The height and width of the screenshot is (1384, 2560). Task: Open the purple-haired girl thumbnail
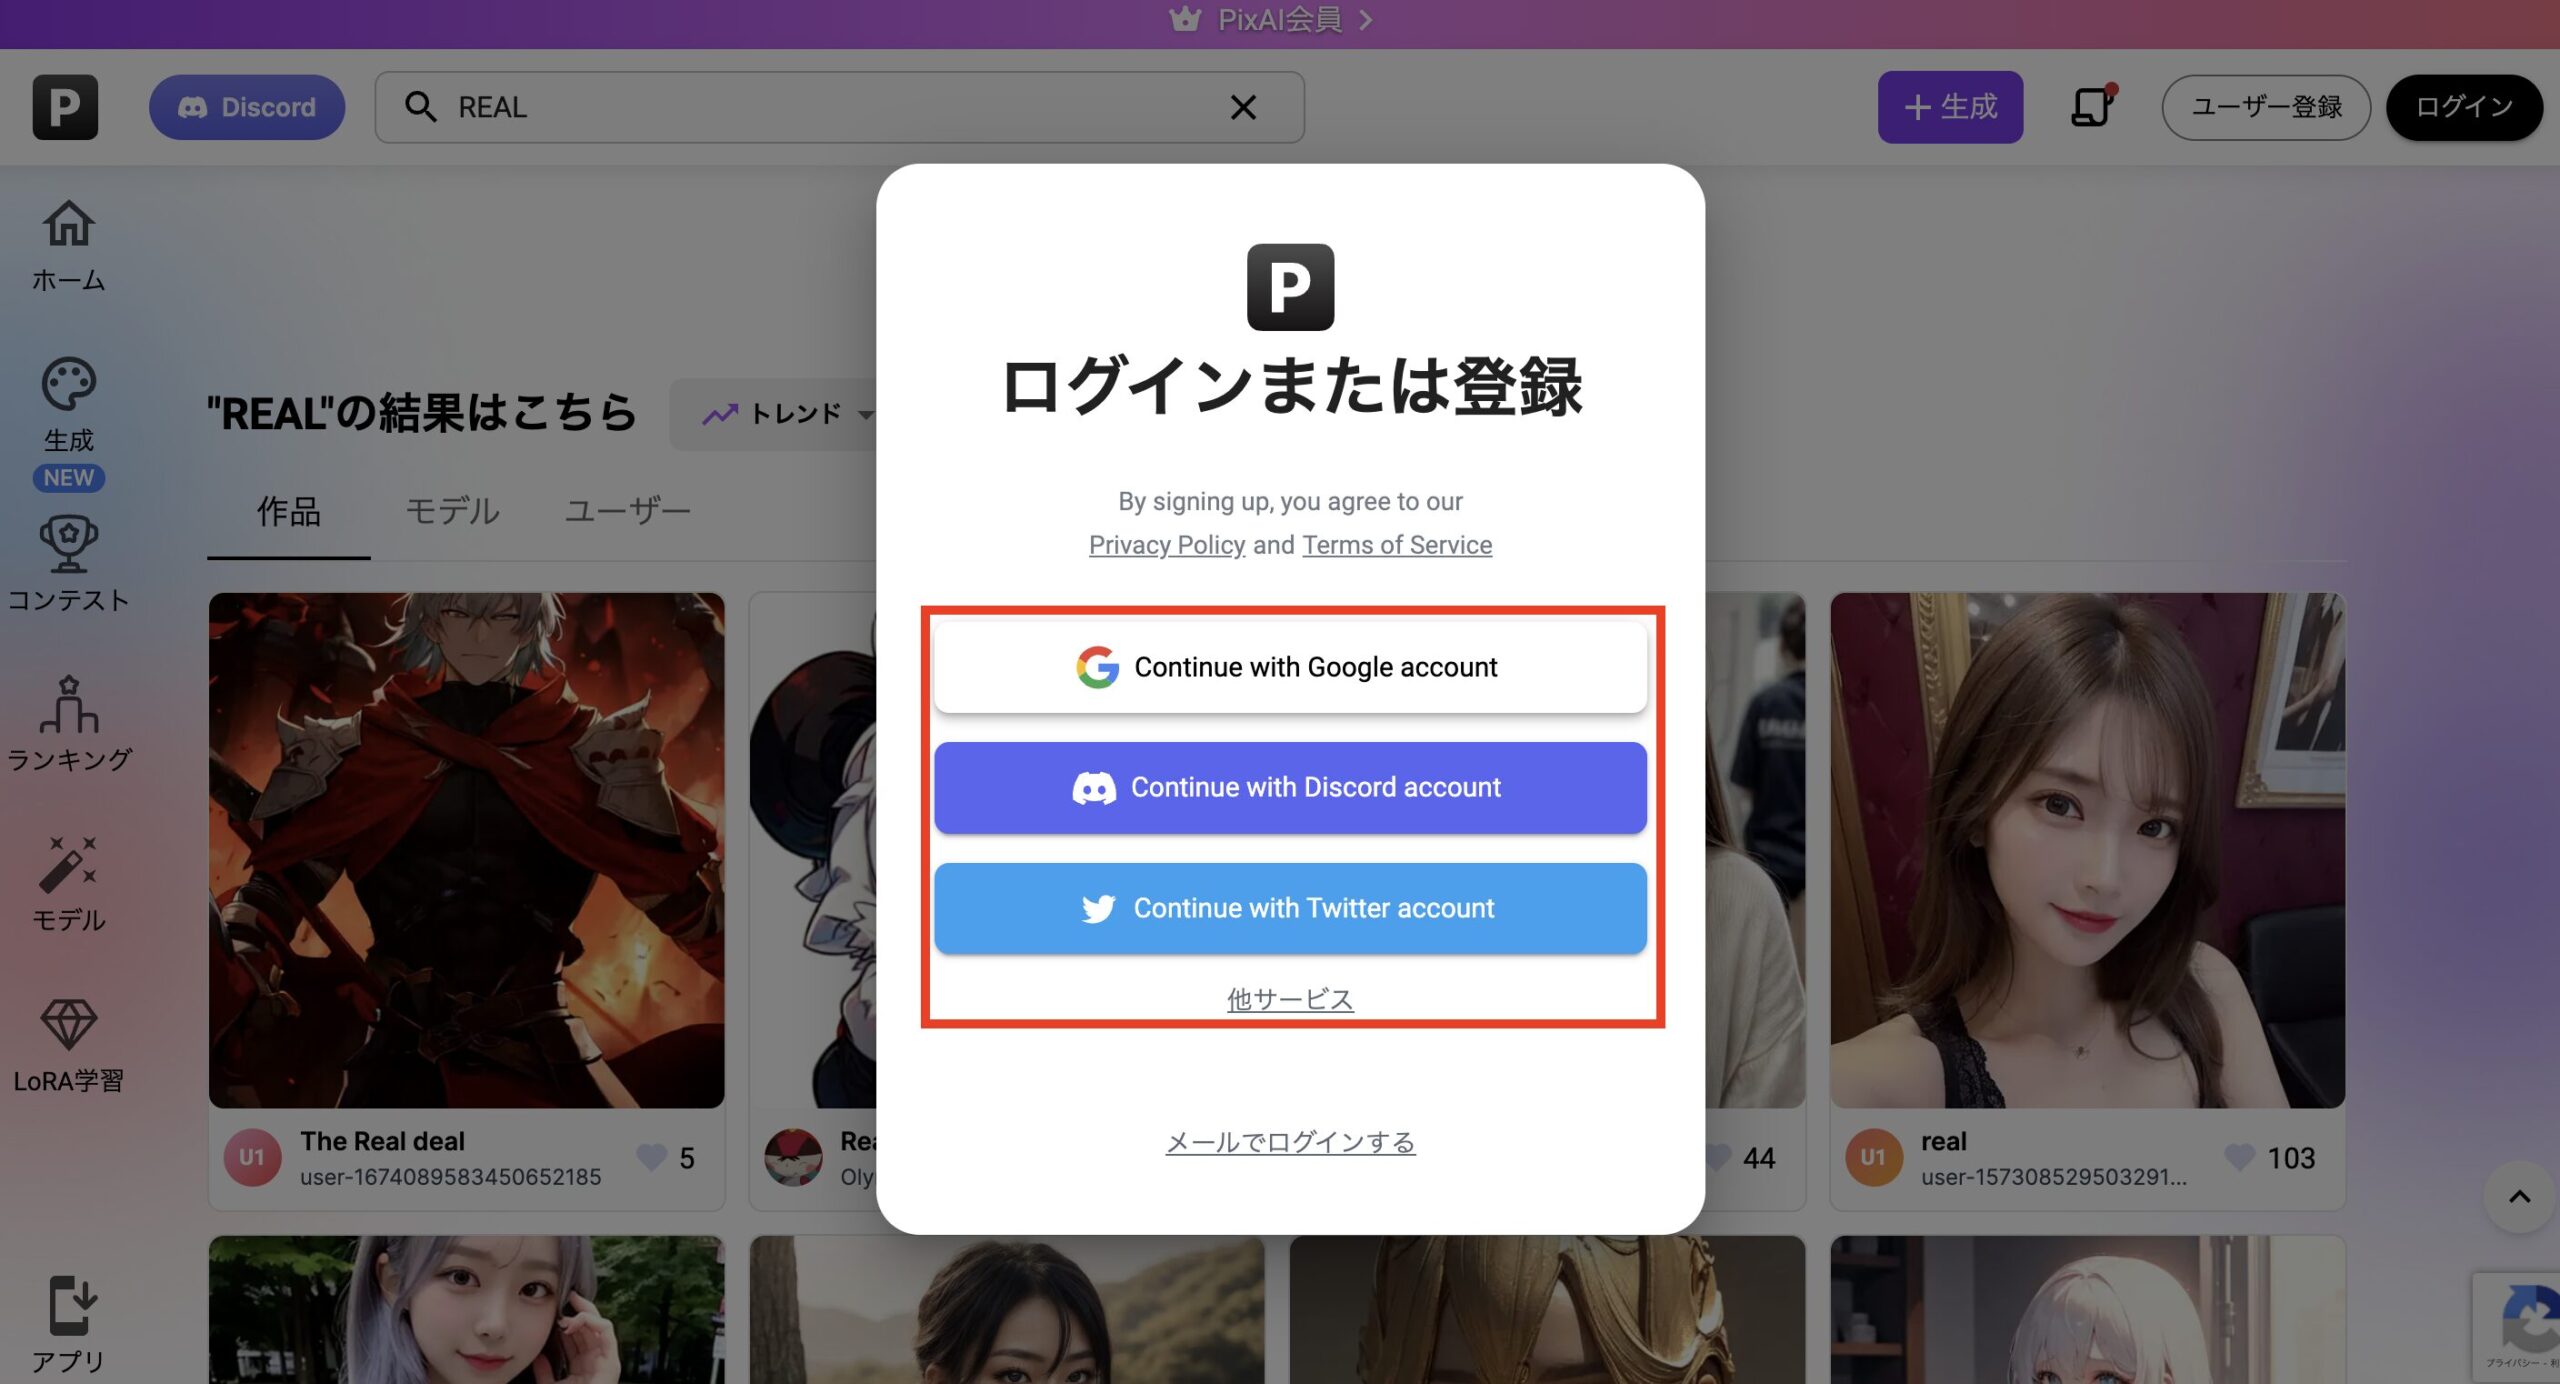click(x=466, y=1310)
